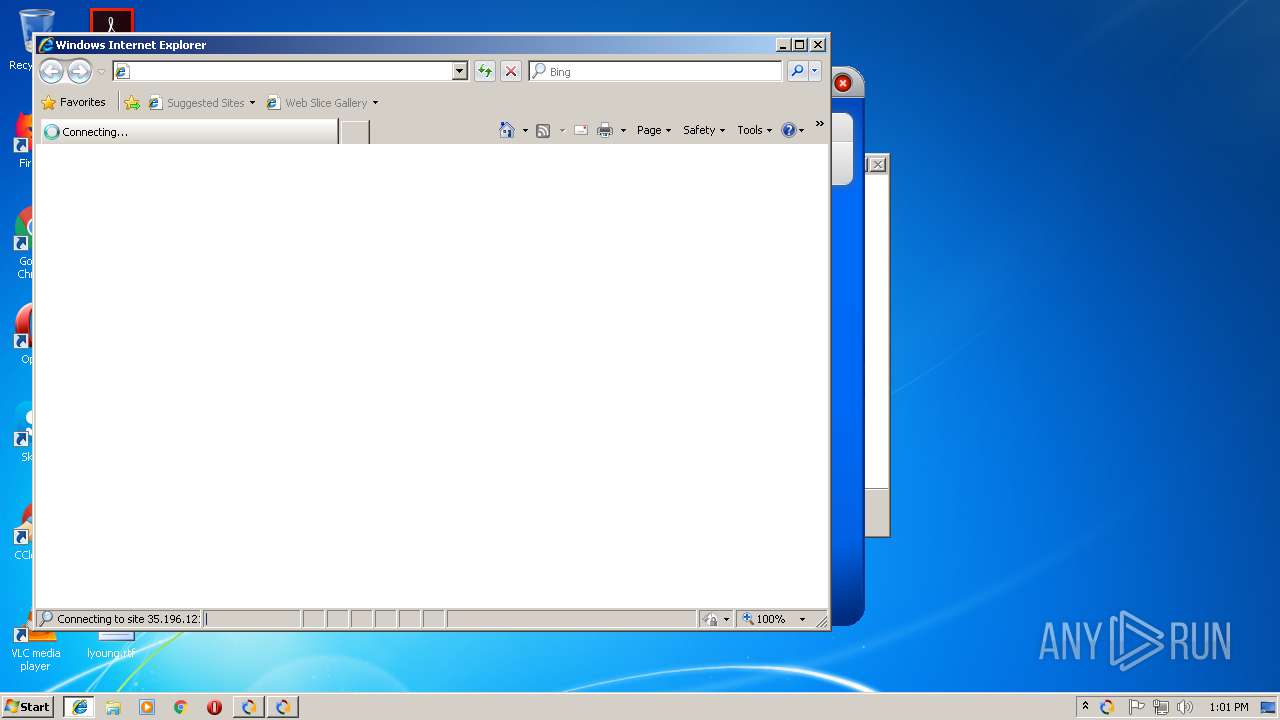Open a new blank tab
Screen dimensions: 1280x720
point(355,132)
